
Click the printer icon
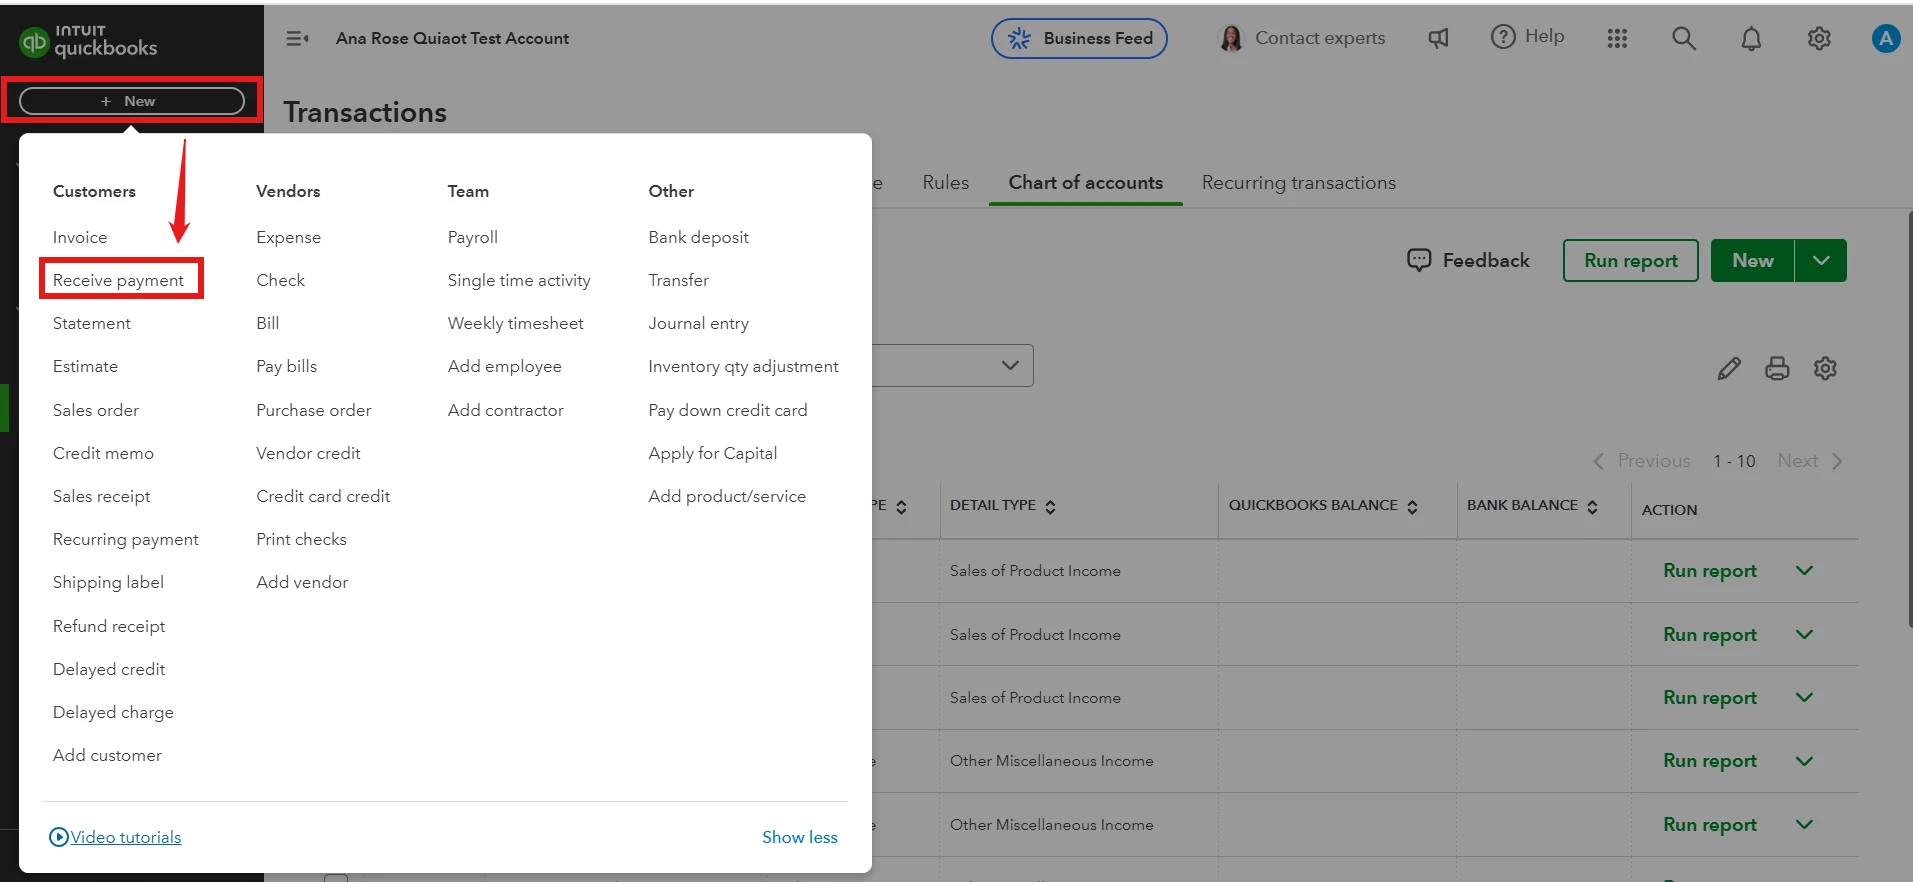click(1777, 368)
